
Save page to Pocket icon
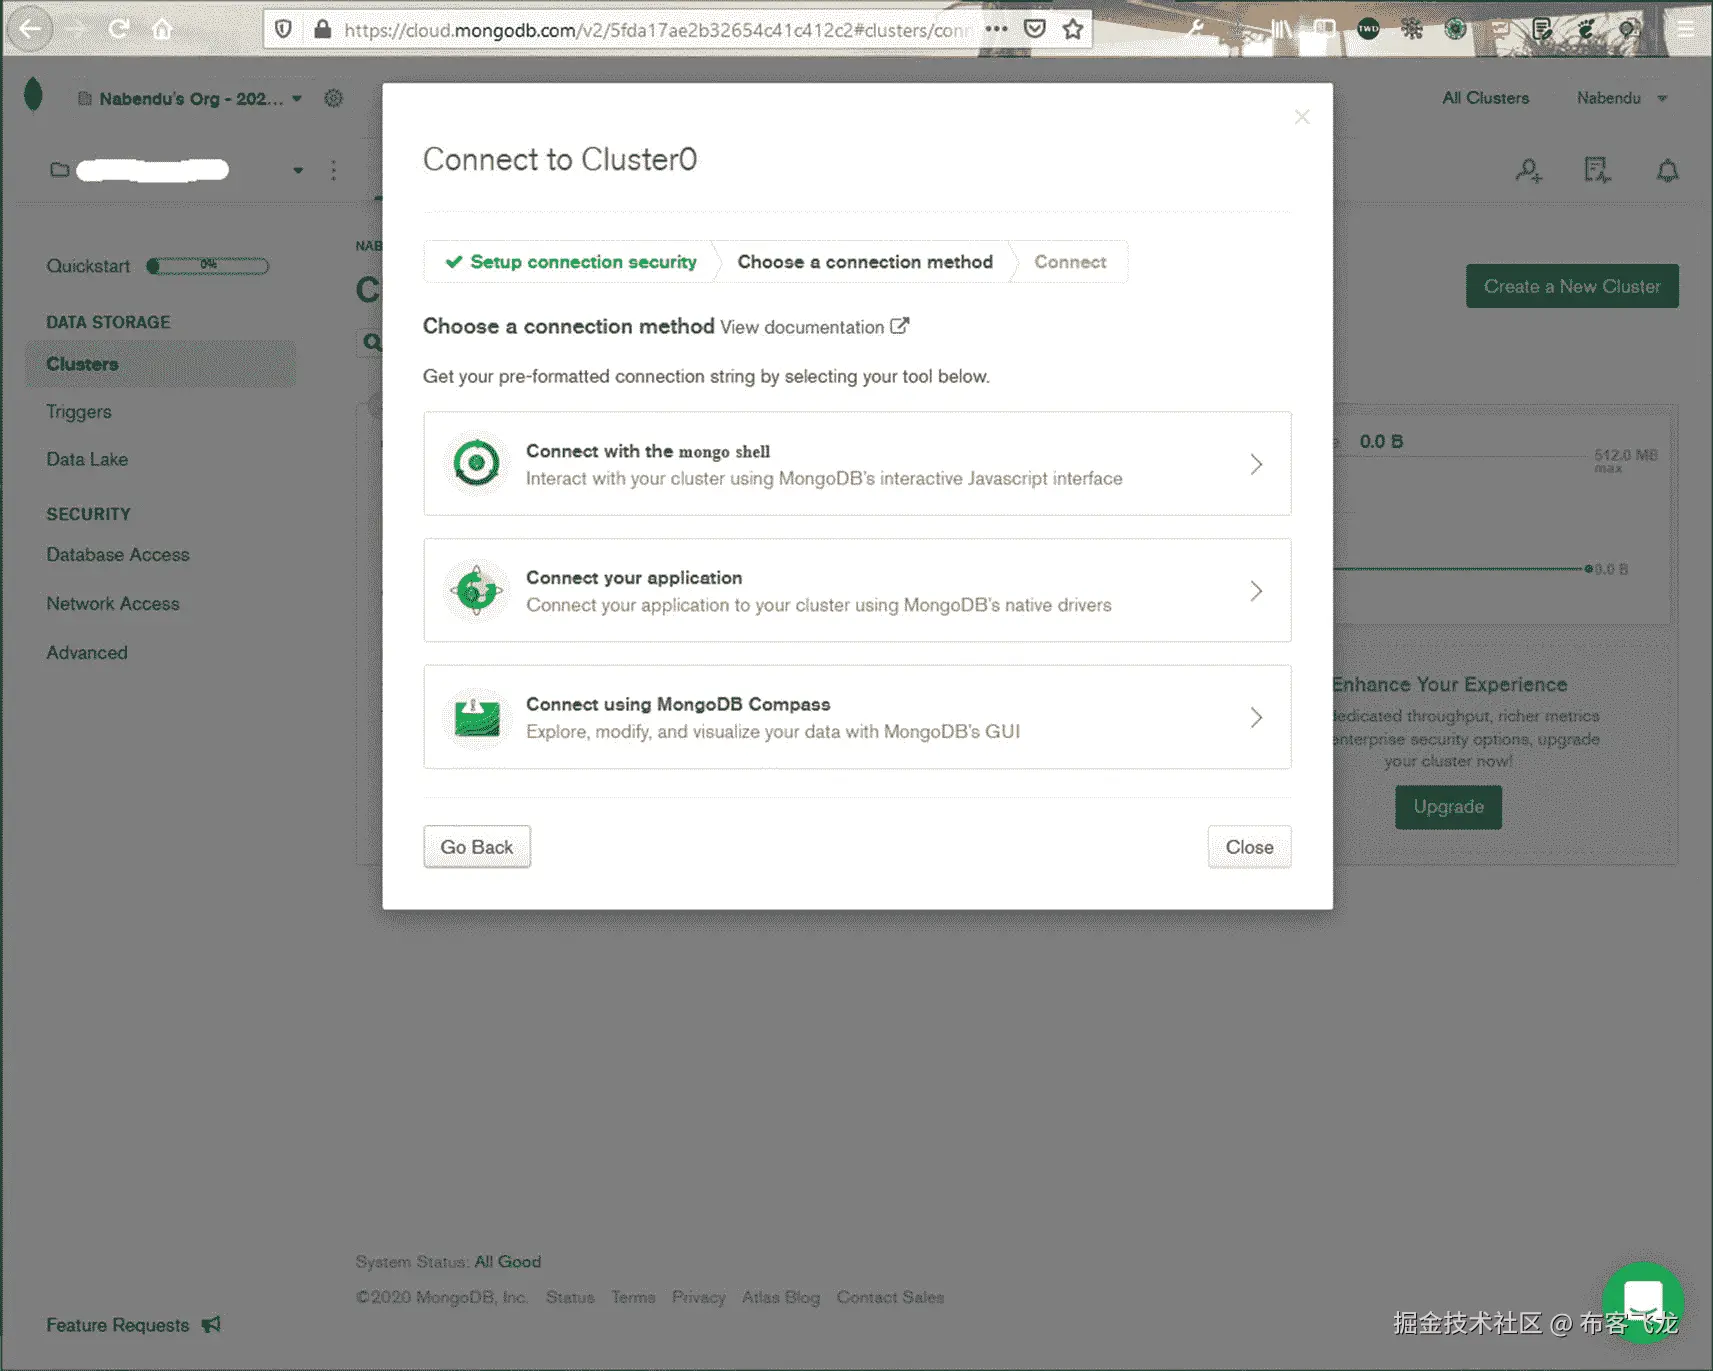pyautogui.click(x=1035, y=29)
